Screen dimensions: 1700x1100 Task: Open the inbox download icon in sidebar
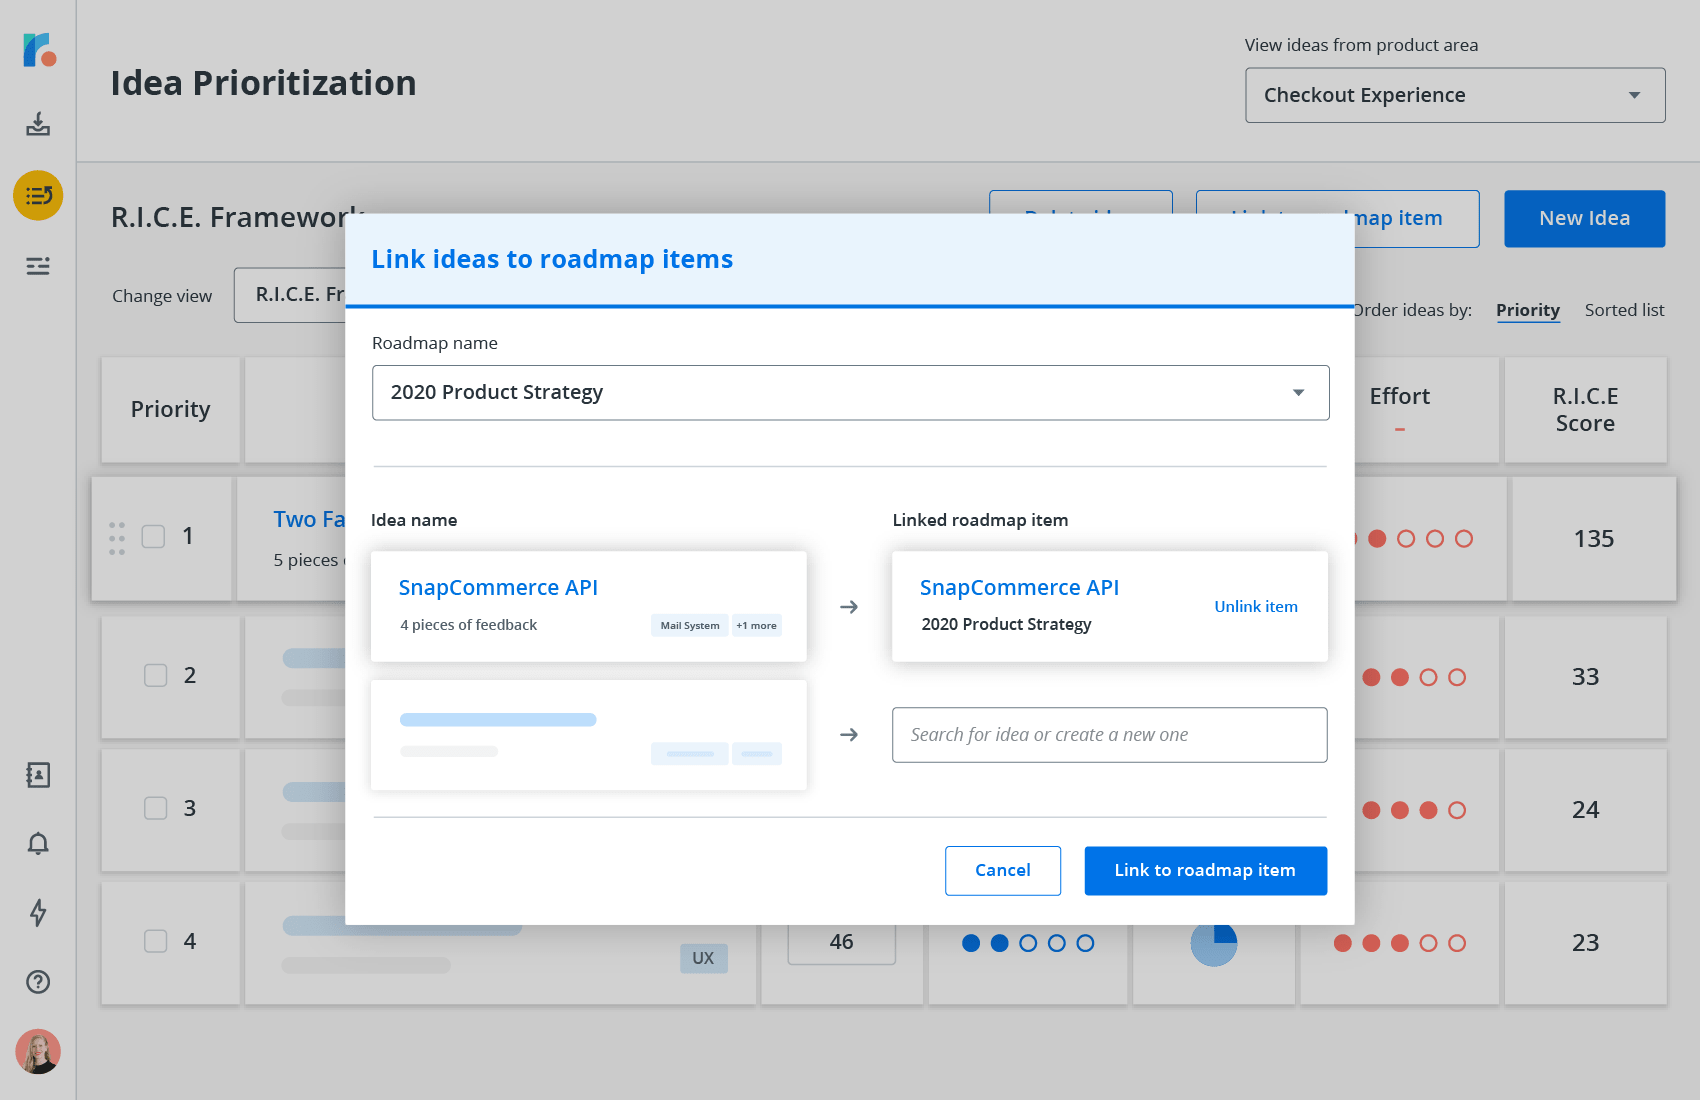(x=38, y=124)
